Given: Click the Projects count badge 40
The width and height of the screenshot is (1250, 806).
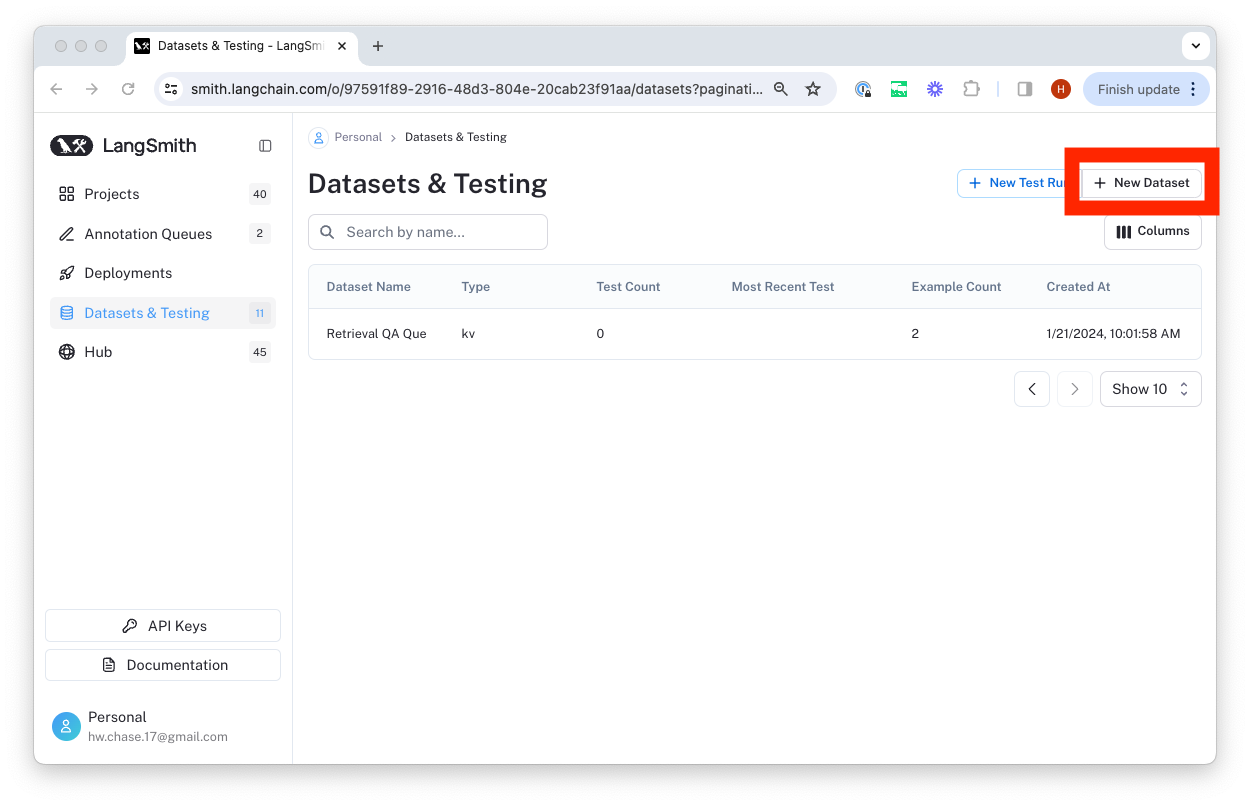Looking at the screenshot, I should pyautogui.click(x=260, y=194).
